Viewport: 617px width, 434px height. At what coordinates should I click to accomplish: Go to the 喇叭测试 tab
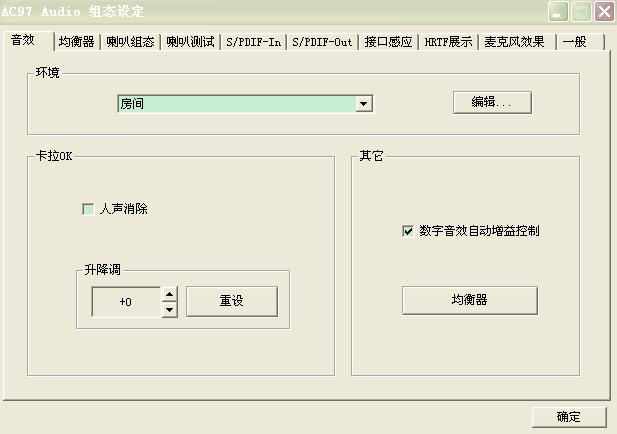(x=190, y=42)
